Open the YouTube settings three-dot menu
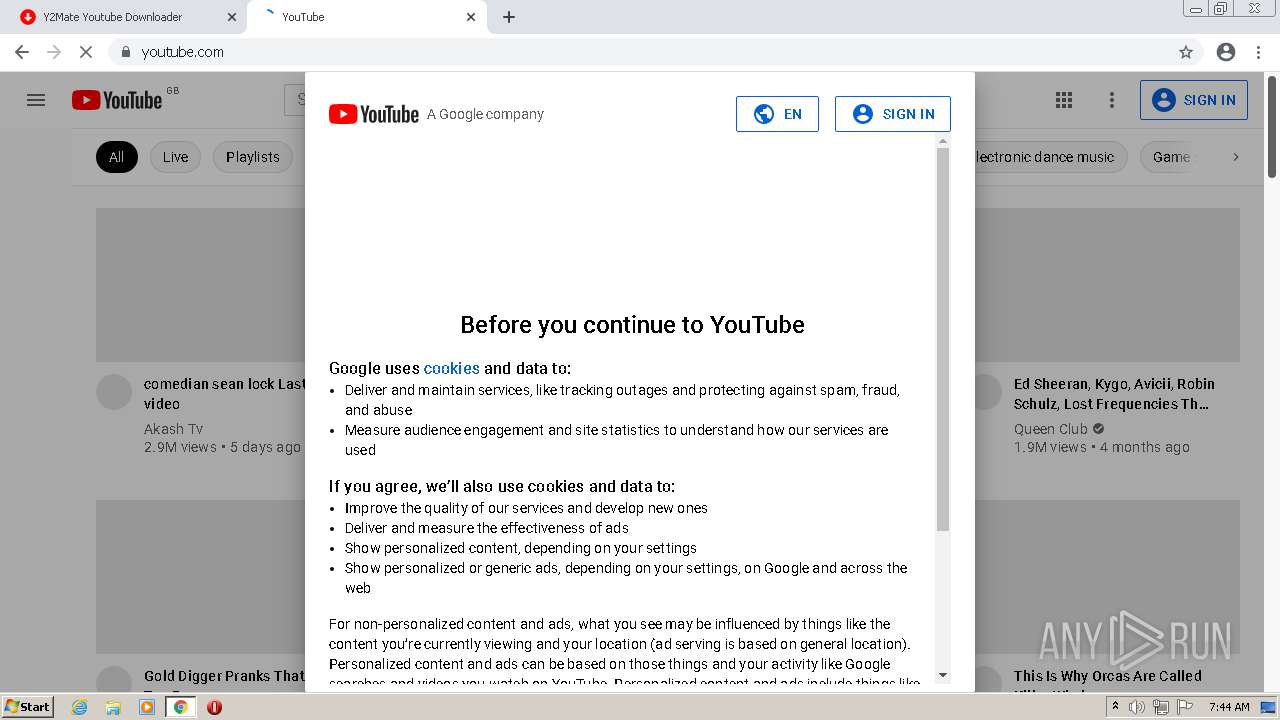 (x=1111, y=100)
